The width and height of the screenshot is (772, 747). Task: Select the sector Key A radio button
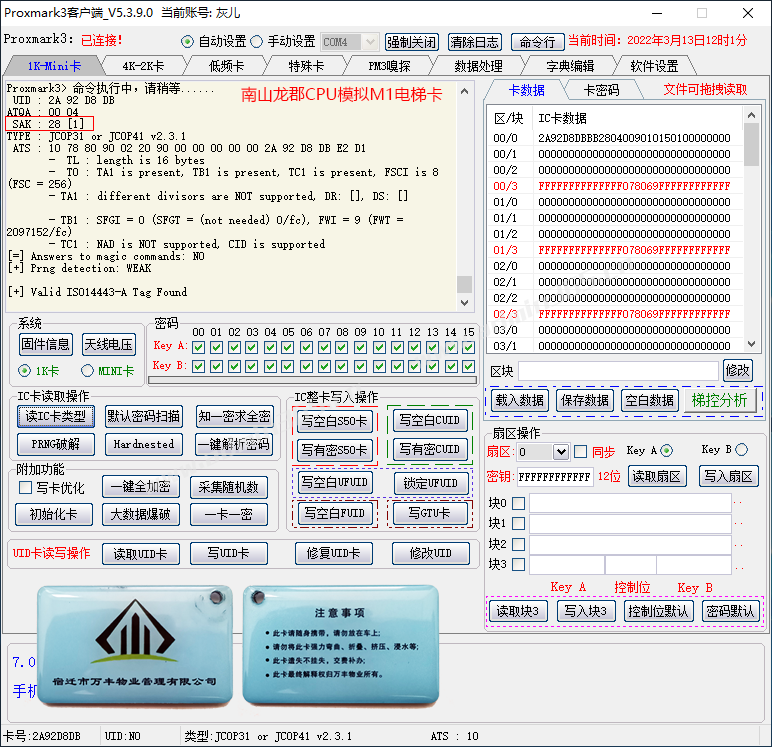(x=667, y=450)
